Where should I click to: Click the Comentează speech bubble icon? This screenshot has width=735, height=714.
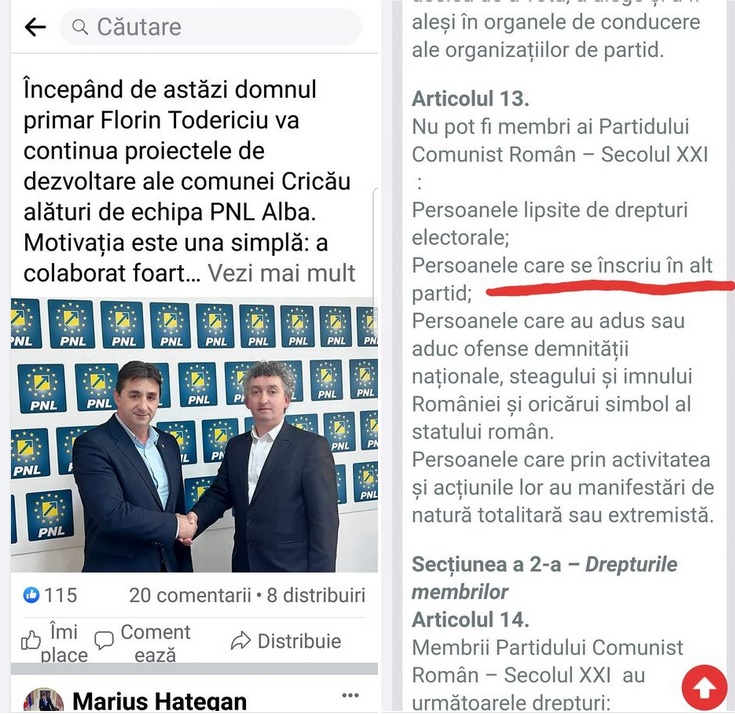[104, 640]
